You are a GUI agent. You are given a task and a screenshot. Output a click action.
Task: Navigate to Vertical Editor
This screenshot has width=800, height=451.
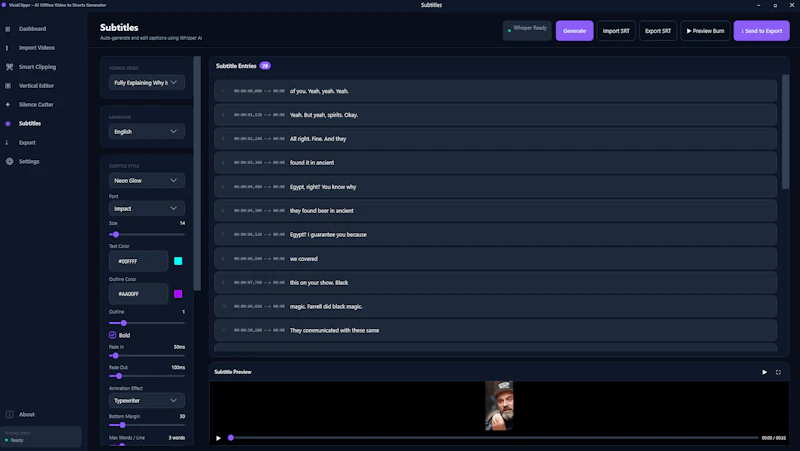click(x=36, y=86)
